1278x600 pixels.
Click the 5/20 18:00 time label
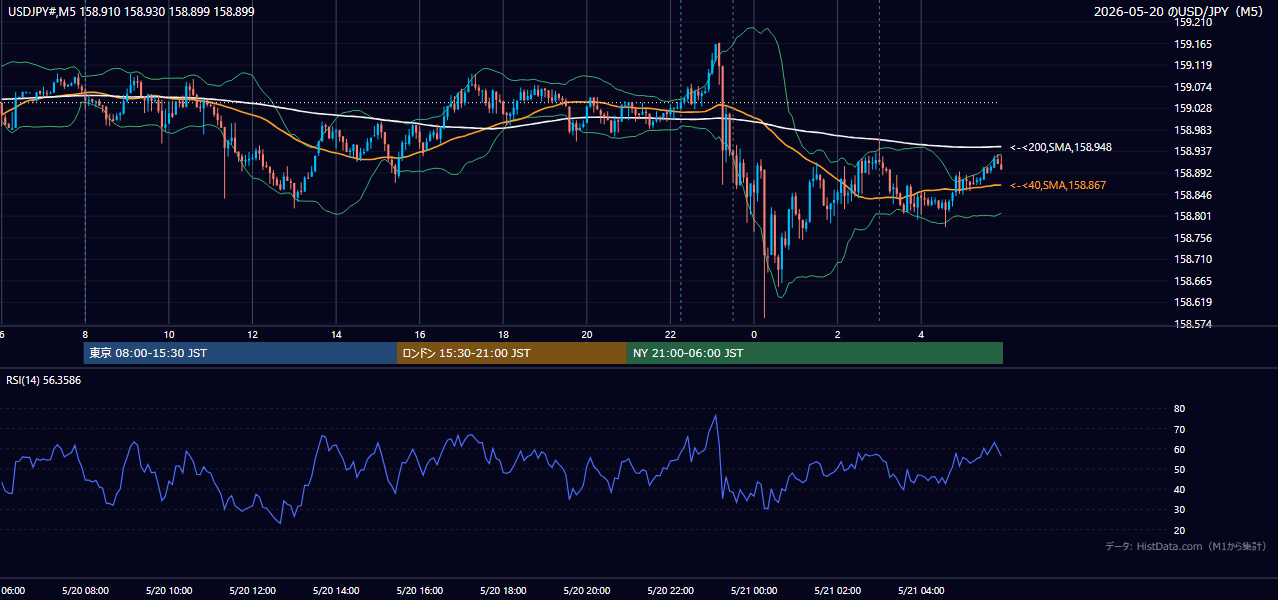[x=503, y=591]
